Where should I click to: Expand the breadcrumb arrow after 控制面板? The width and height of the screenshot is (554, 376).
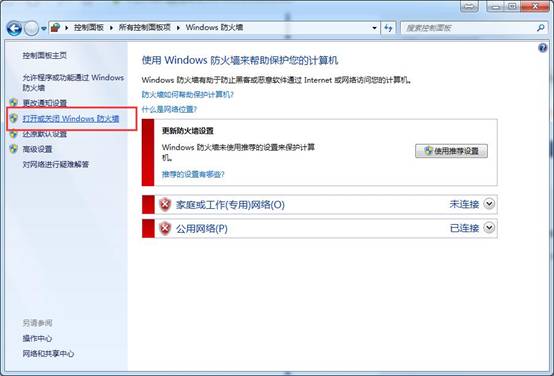111,28
